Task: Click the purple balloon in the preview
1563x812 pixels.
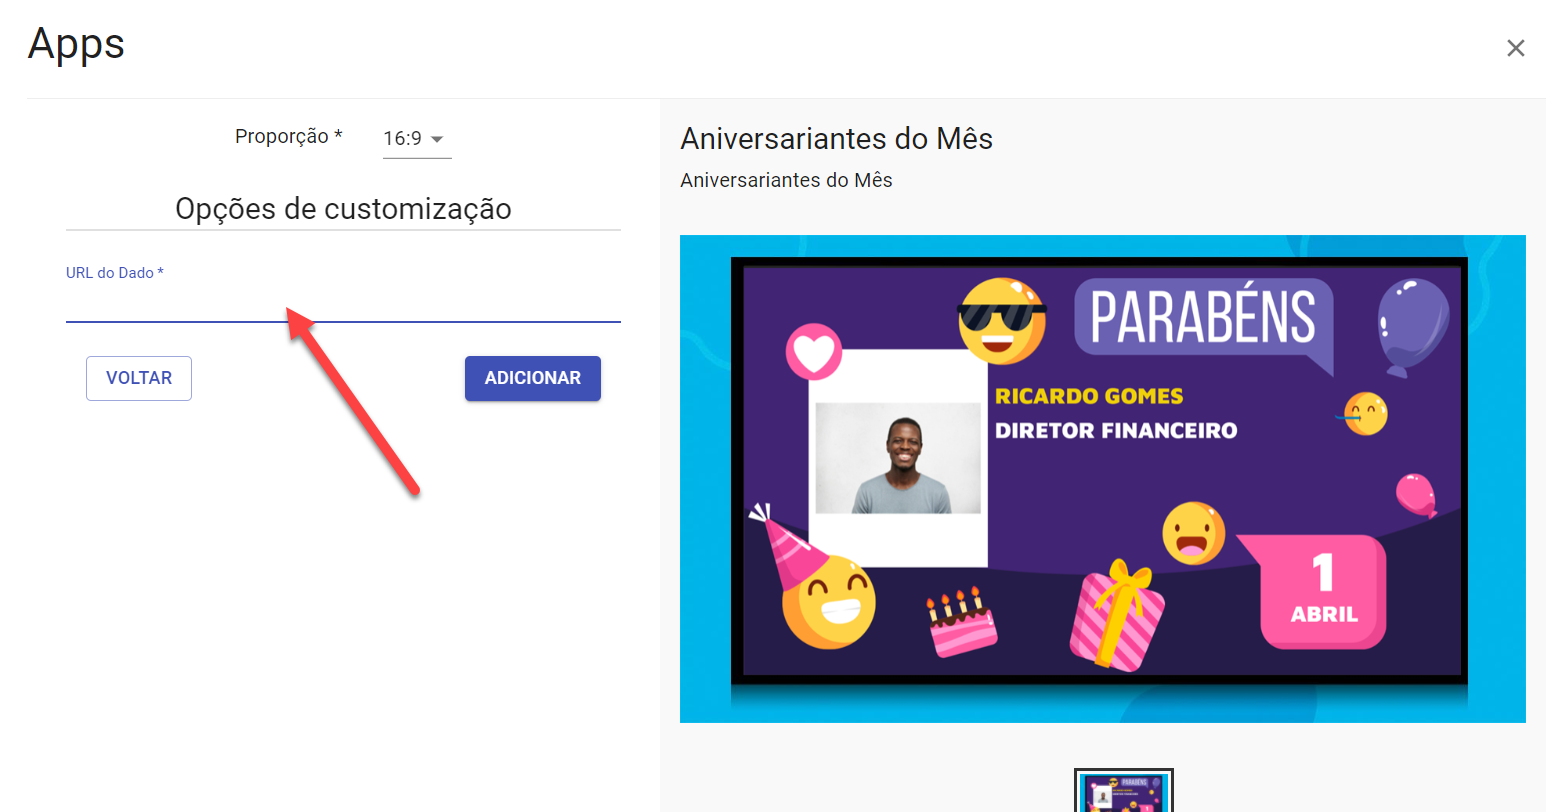Action: click(1412, 327)
